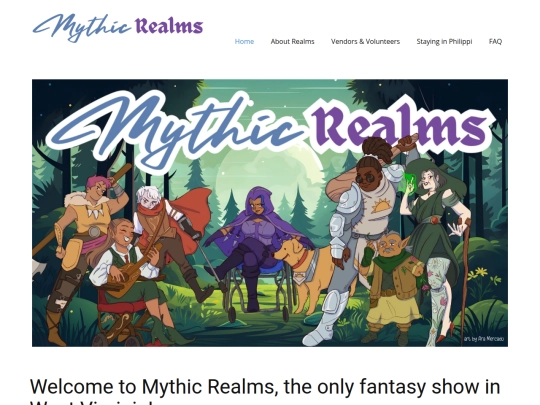Click the 'art by Ara Mercado' credit
The height and width of the screenshot is (405, 540).
[484, 339]
